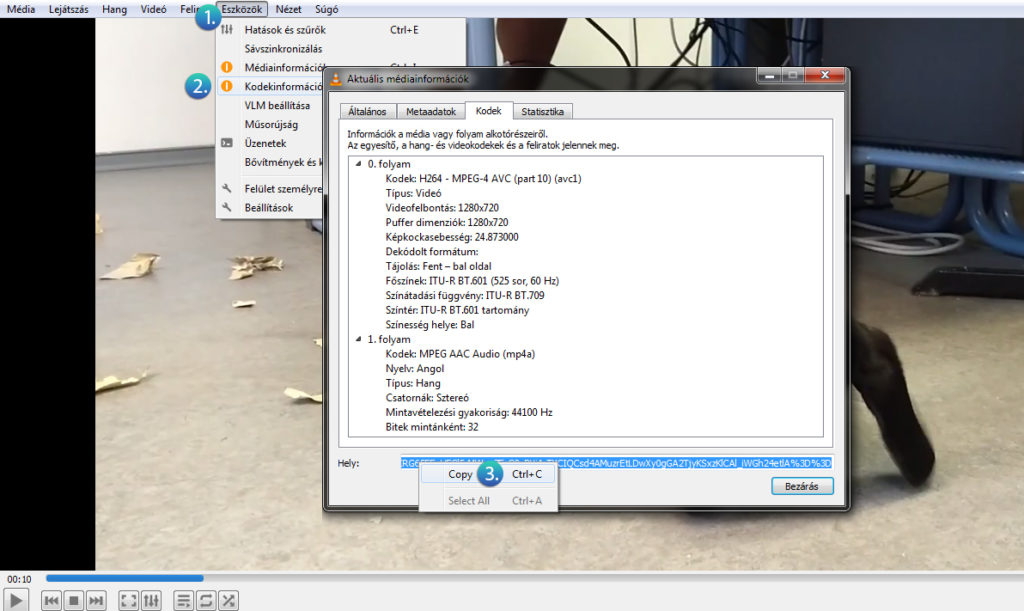The width and height of the screenshot is (1024, 611).
Task: Click the VLC cone icon in dialog title
Action: coord(336,79)
